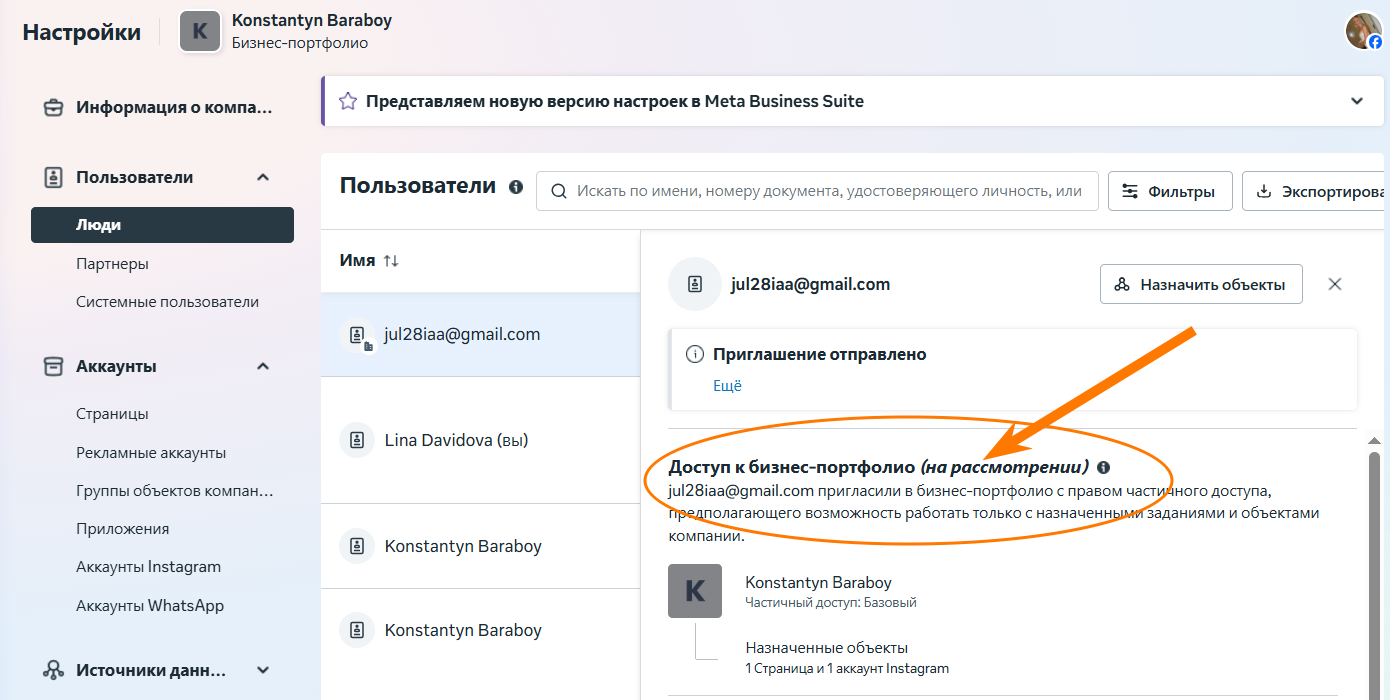The height and width of the screenshot is (700, 1390).
Task: Click the Имя column header
Action: [x=357, y=261]
